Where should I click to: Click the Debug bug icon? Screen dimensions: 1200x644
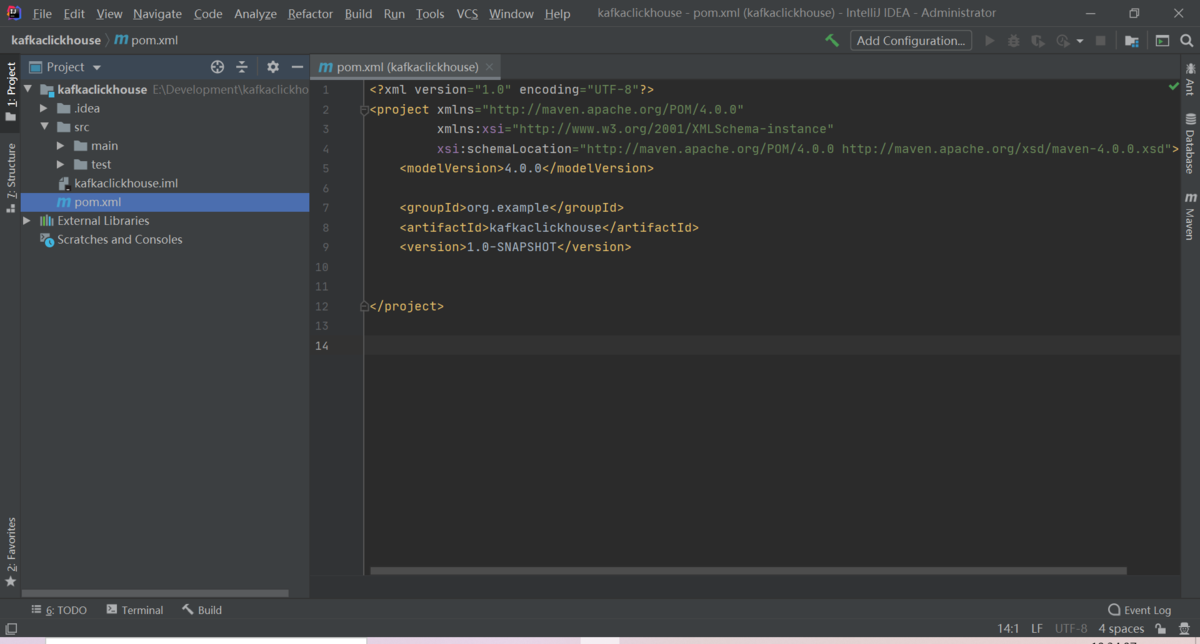(1014, 41)
